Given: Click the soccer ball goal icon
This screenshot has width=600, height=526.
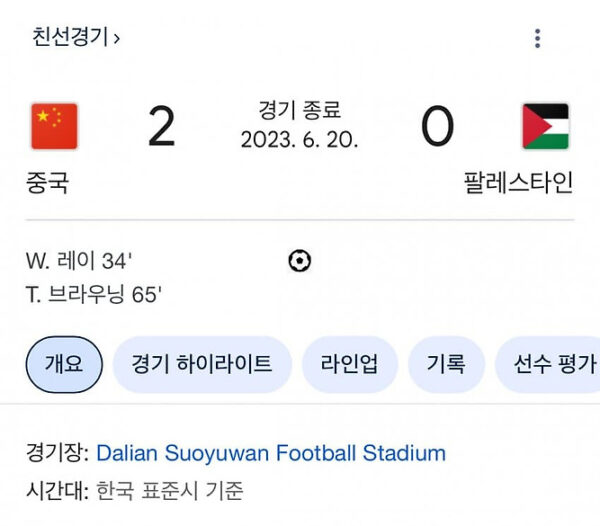Looking at the screenshot, I should tap(299, 261).
